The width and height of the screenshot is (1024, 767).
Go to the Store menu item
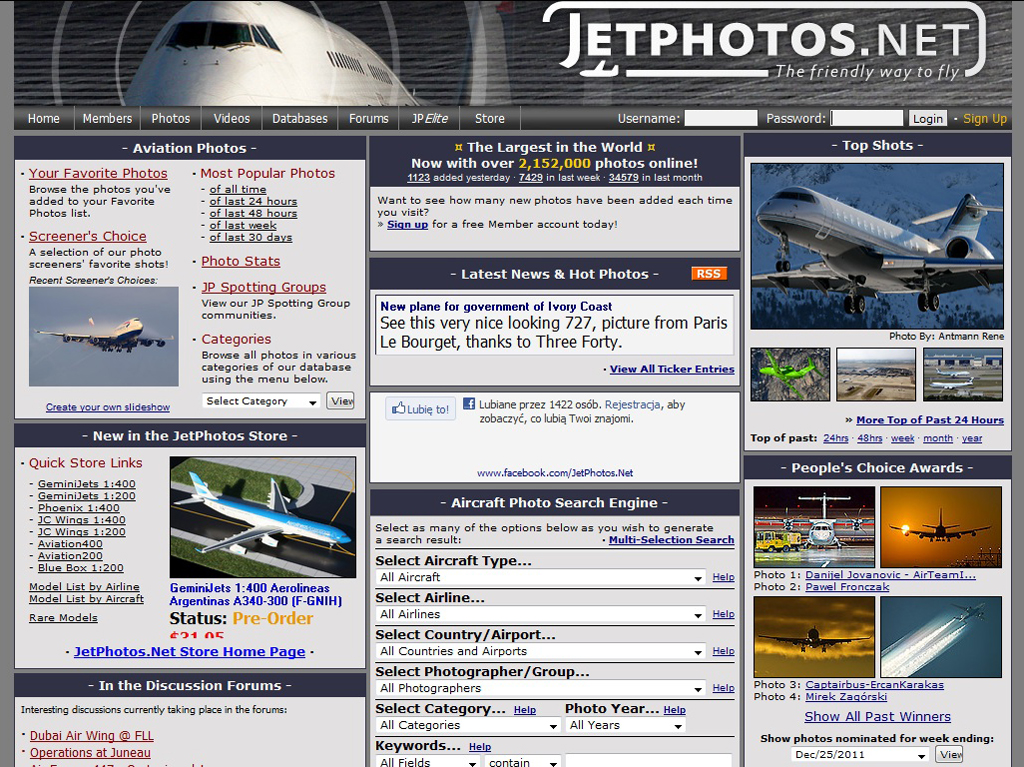tap(490, 118)
